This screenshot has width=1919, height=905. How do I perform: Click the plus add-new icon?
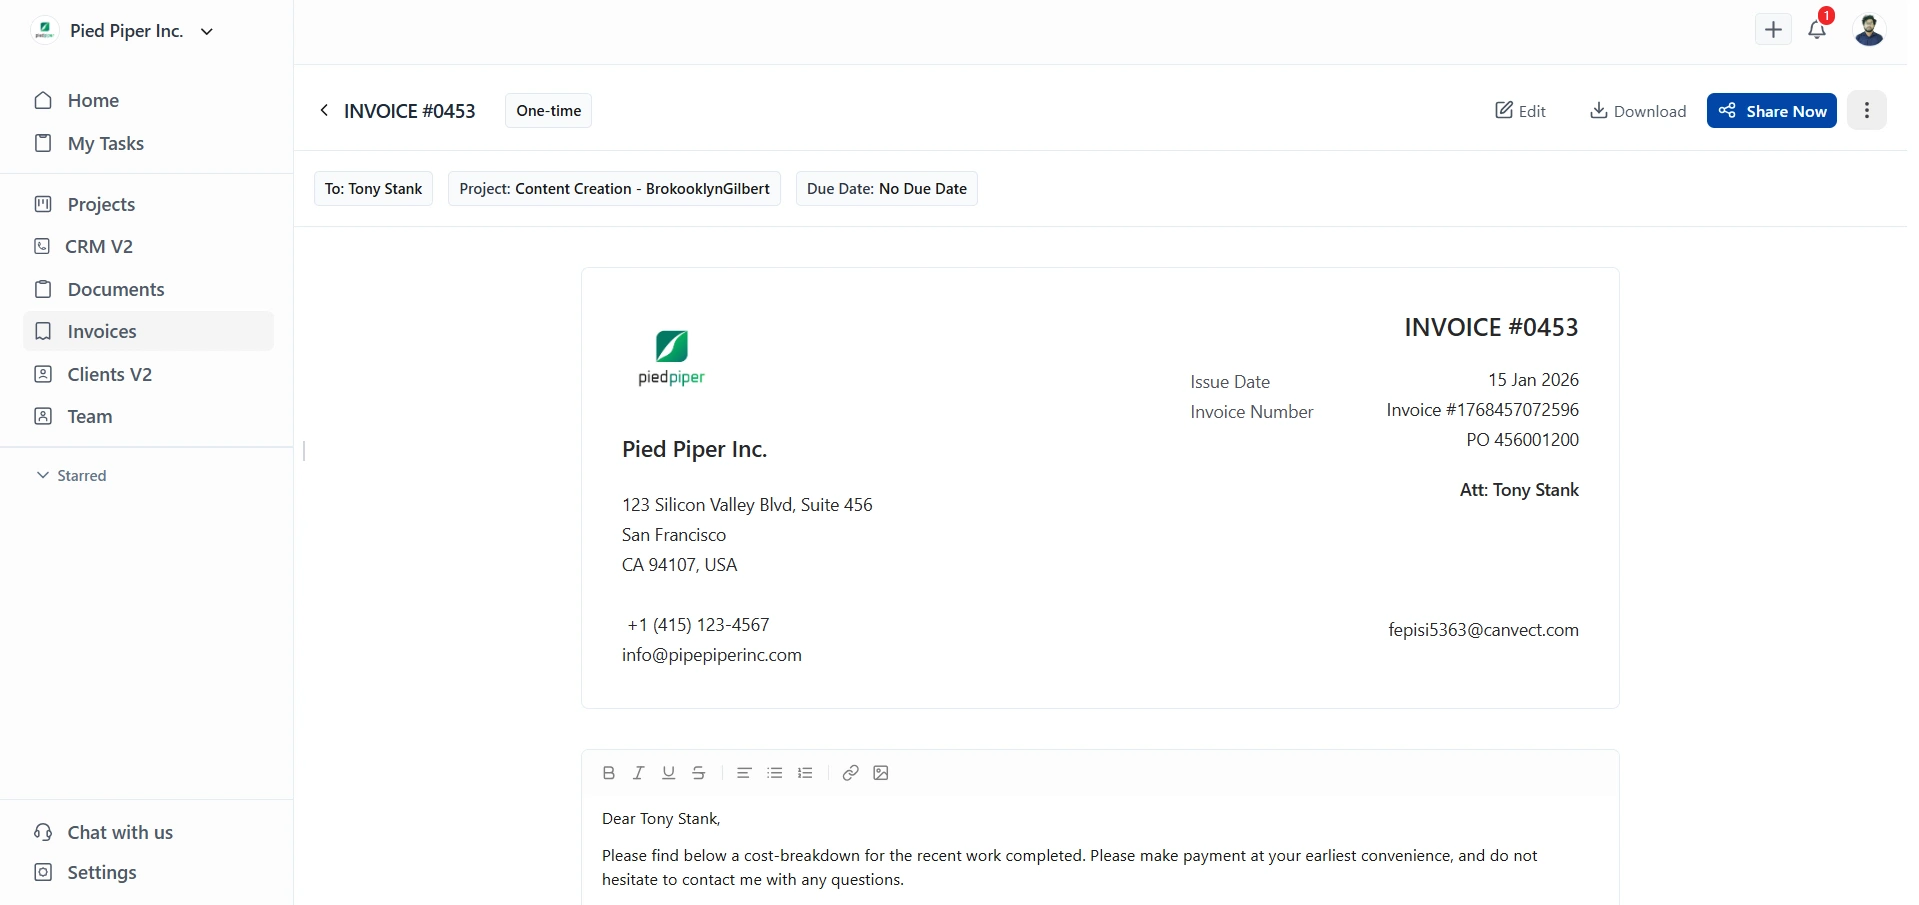(x=1773, y=30)
